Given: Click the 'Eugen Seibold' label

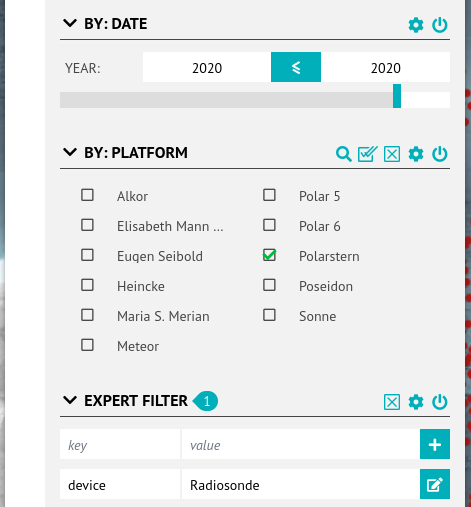Looking at the screenshot, I should pos(160,256).
